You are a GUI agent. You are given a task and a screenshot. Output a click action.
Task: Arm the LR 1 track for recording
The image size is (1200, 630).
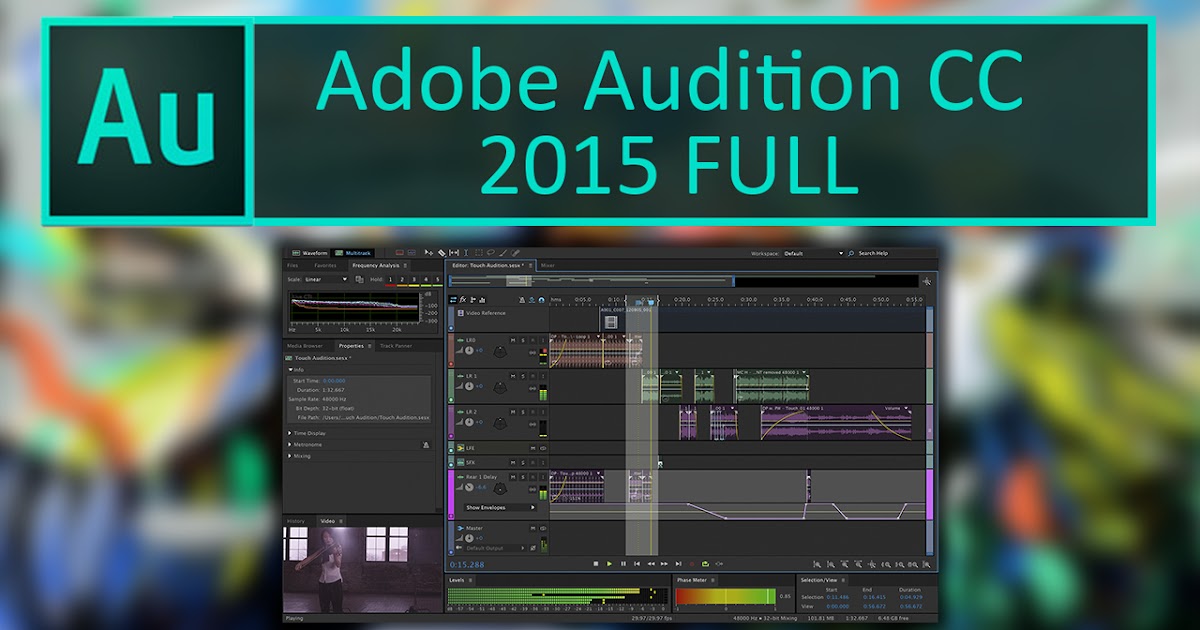click(x=531, y=375)
